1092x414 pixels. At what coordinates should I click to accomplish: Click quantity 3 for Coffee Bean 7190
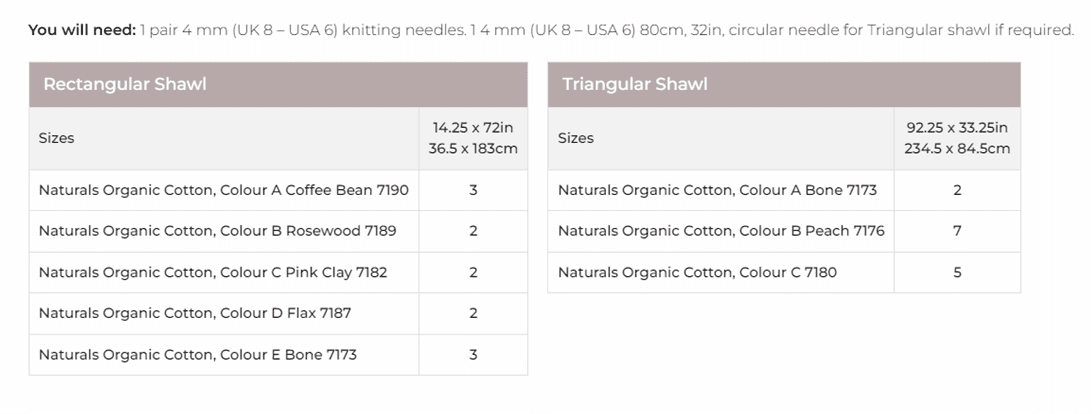473,190
